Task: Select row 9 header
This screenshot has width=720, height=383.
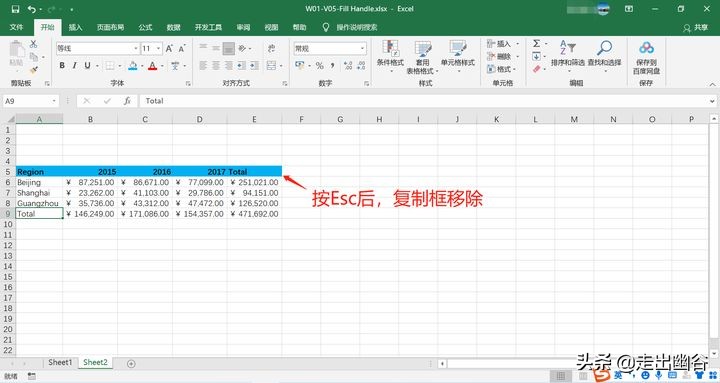Action: pos(8,214)
